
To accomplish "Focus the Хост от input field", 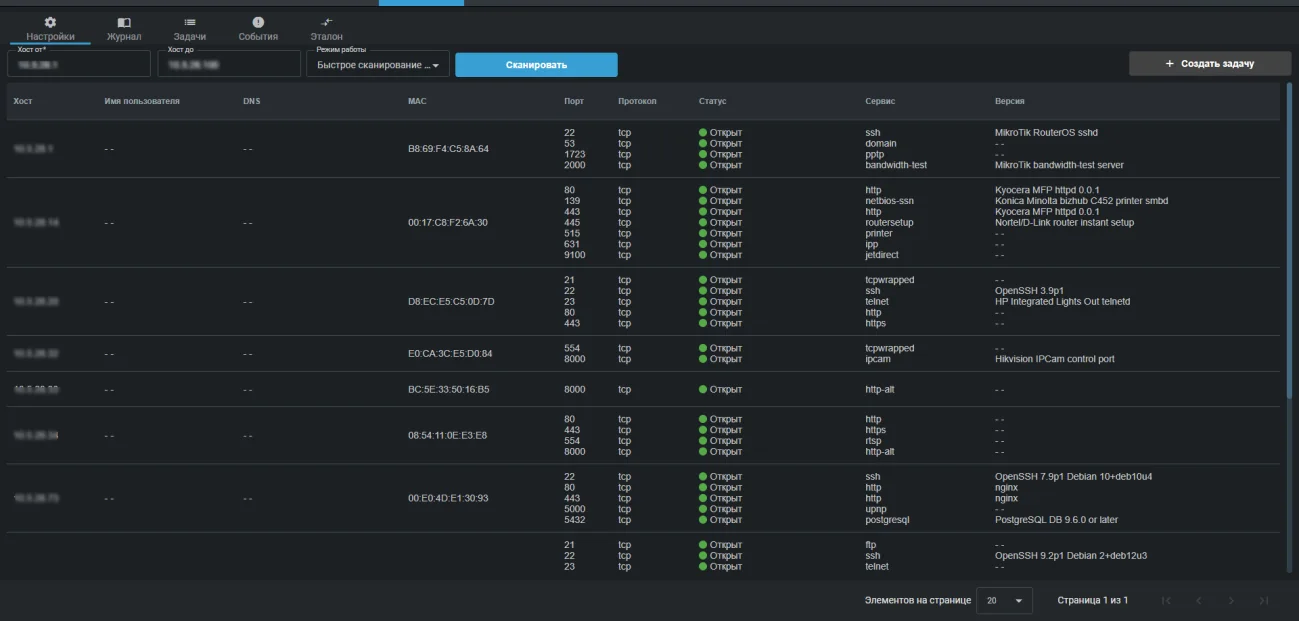I will point(79,64).
